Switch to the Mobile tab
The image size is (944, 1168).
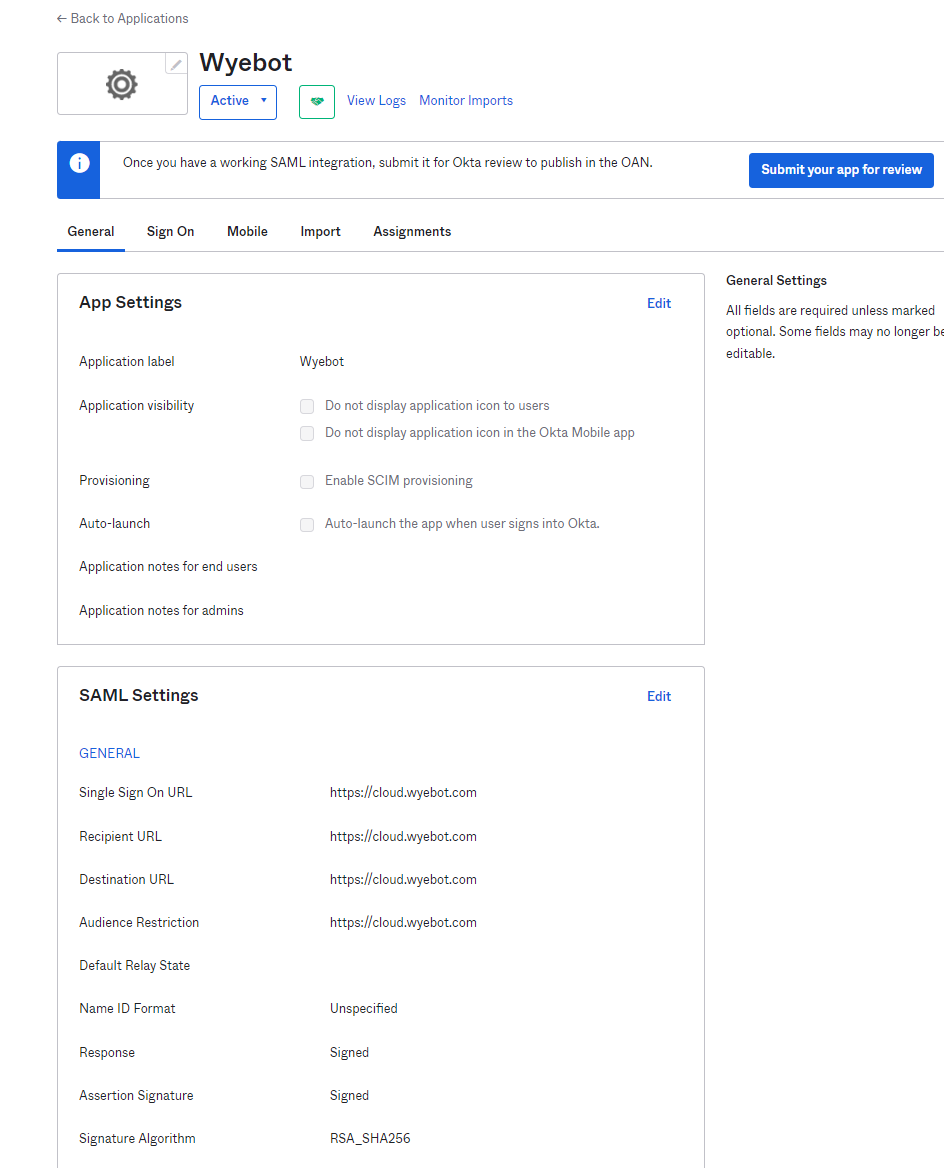pos(247,232)
